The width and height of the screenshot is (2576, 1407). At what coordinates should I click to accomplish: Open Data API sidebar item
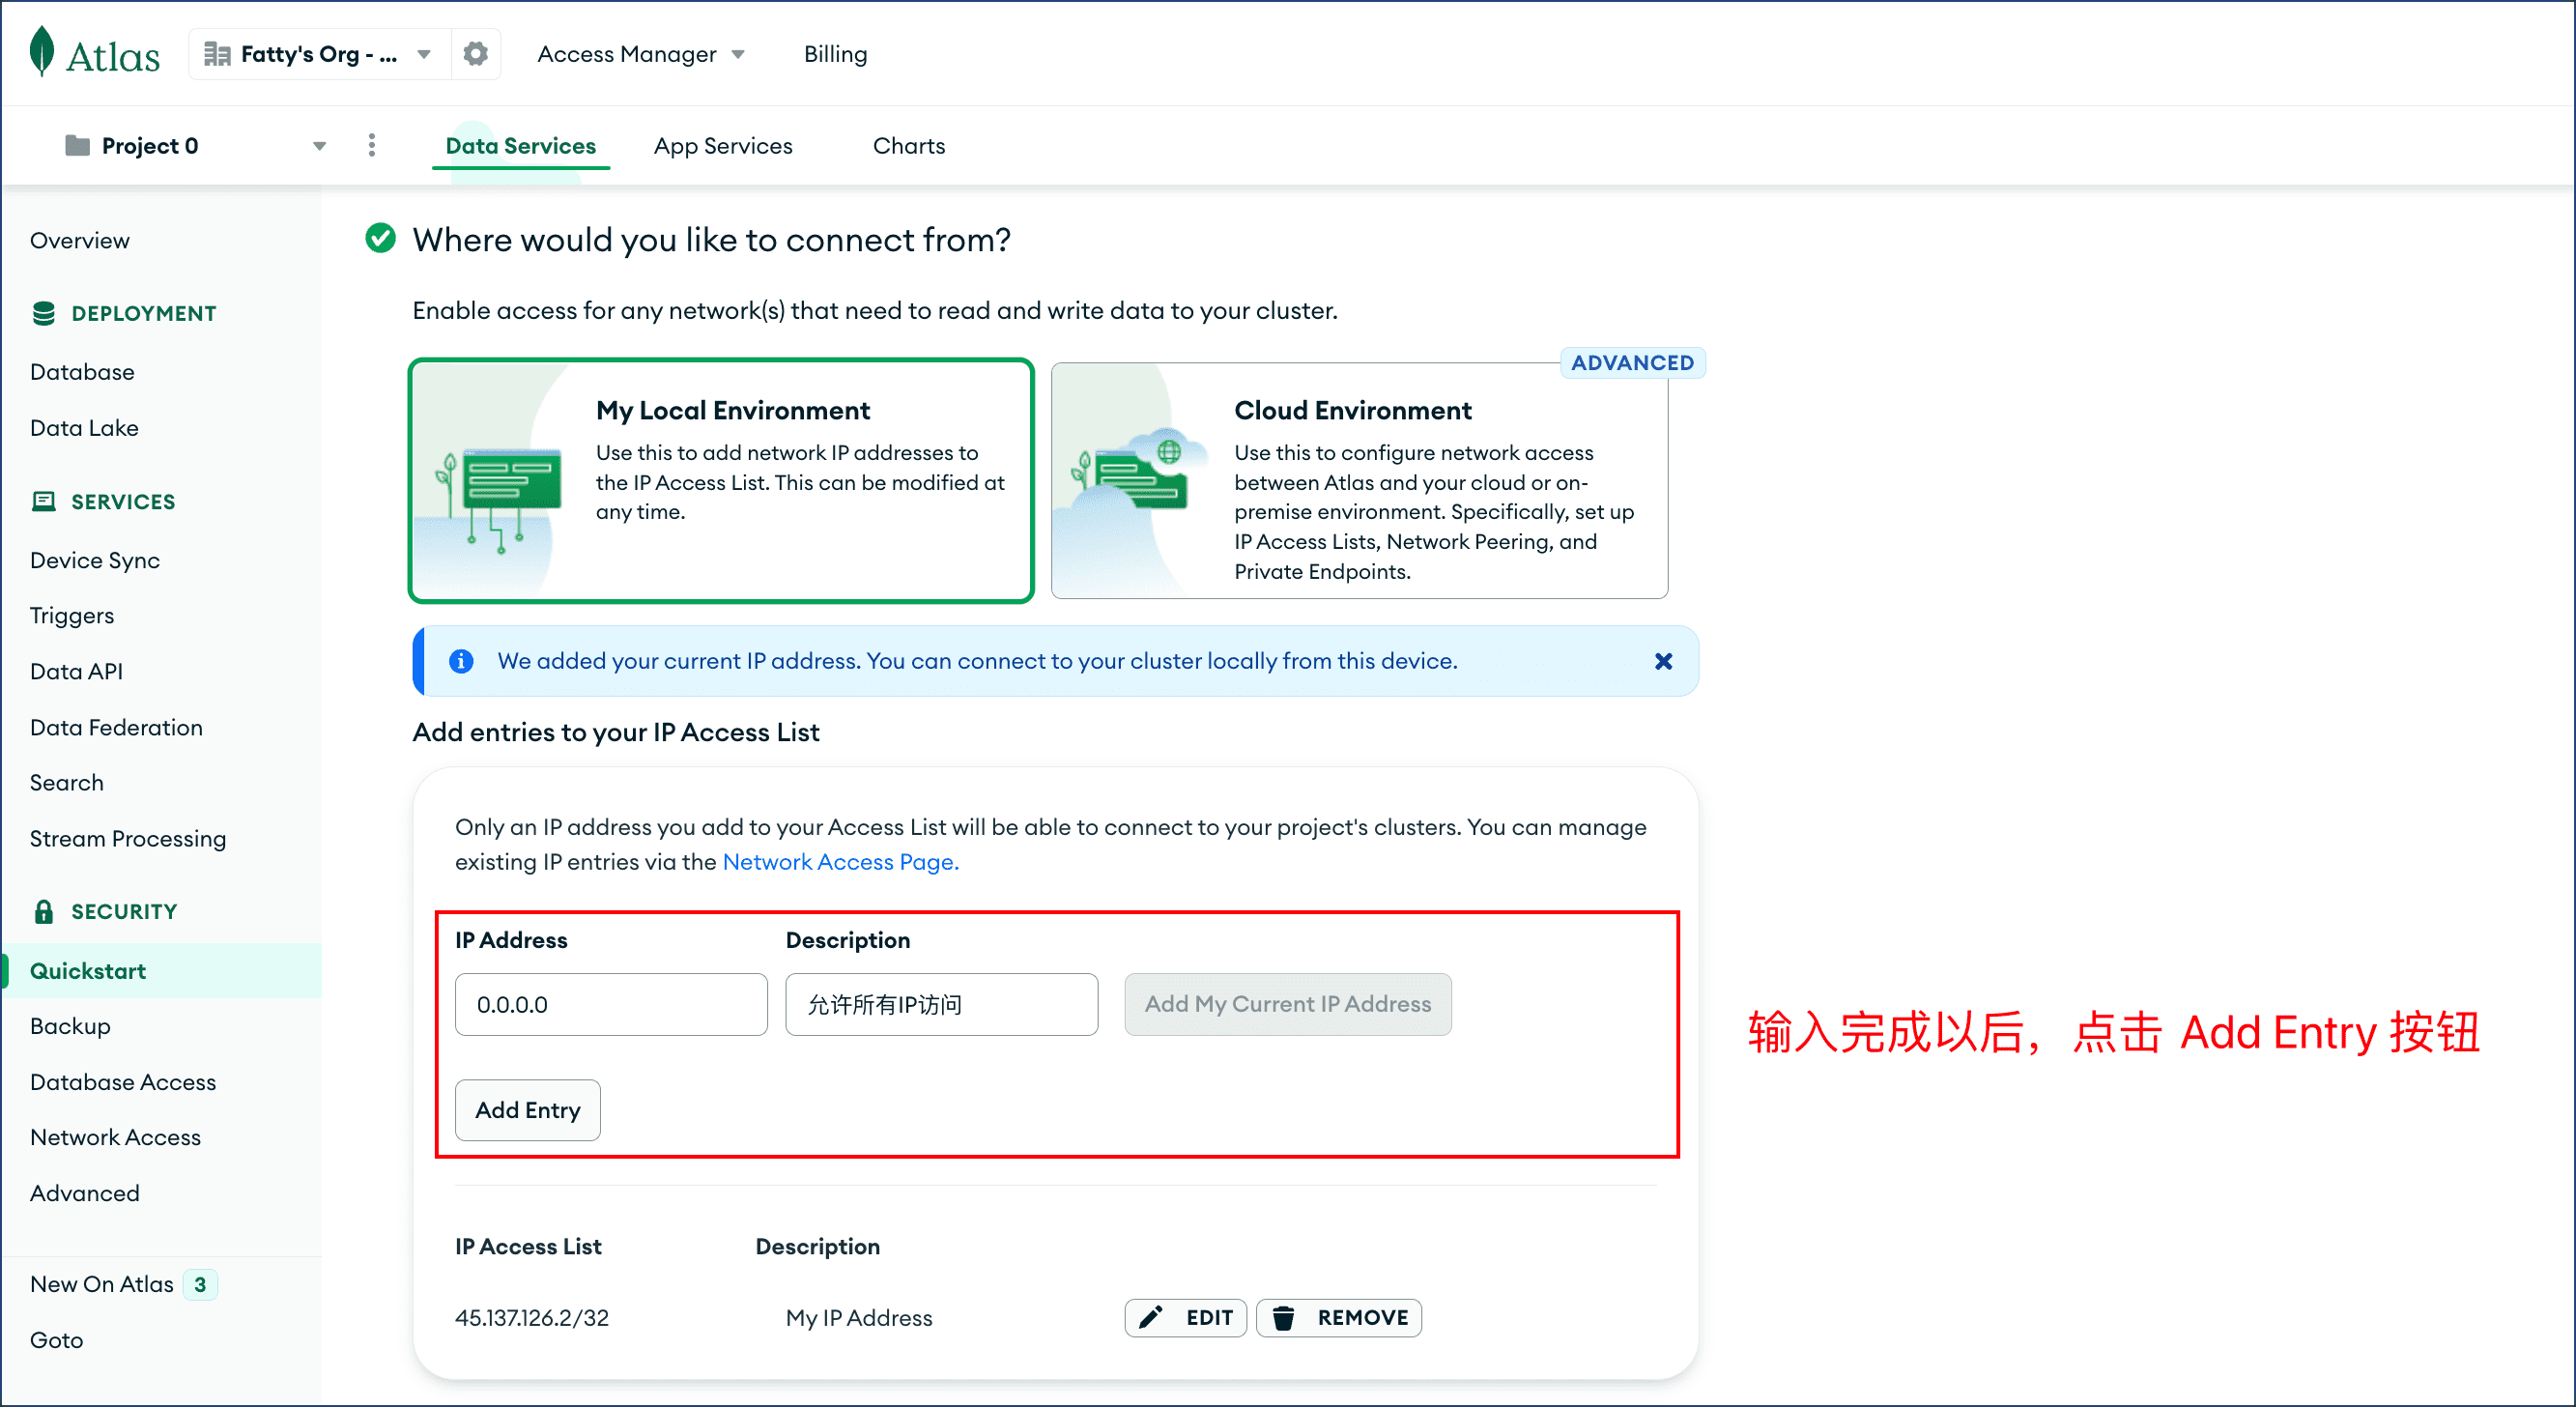(x=77, y=671)
